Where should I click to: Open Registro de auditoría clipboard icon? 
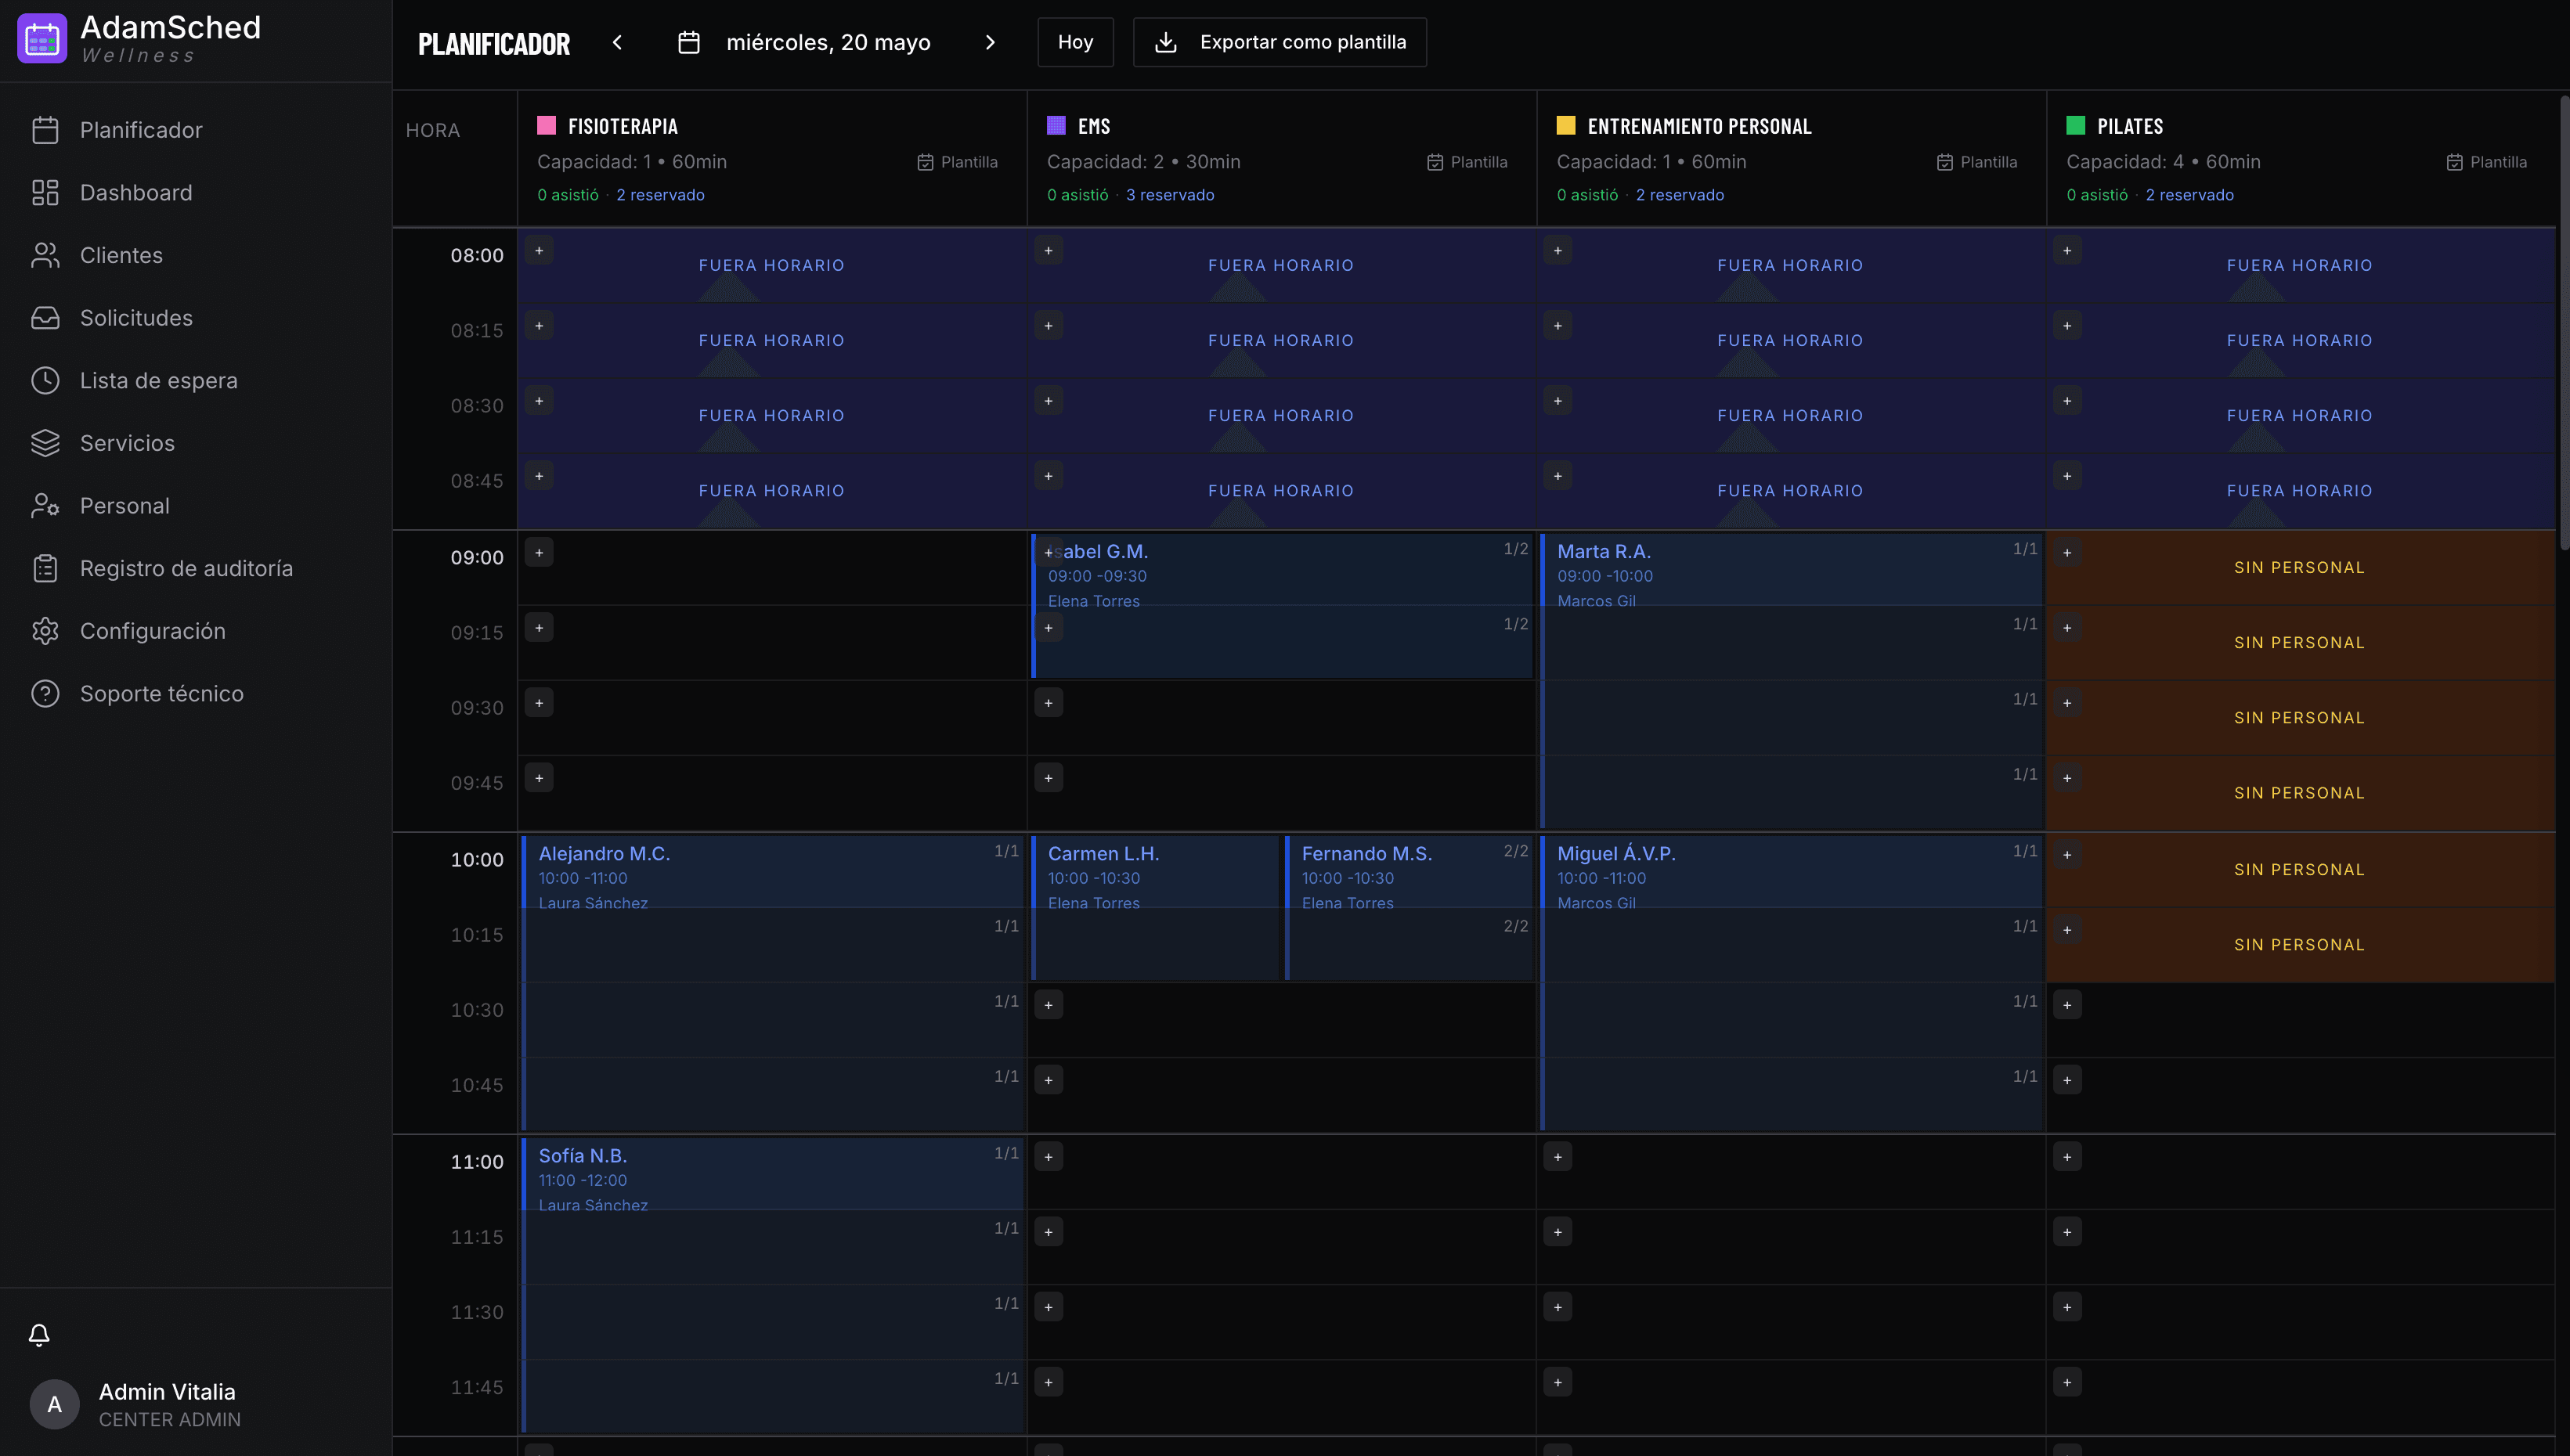pos(45,568)
